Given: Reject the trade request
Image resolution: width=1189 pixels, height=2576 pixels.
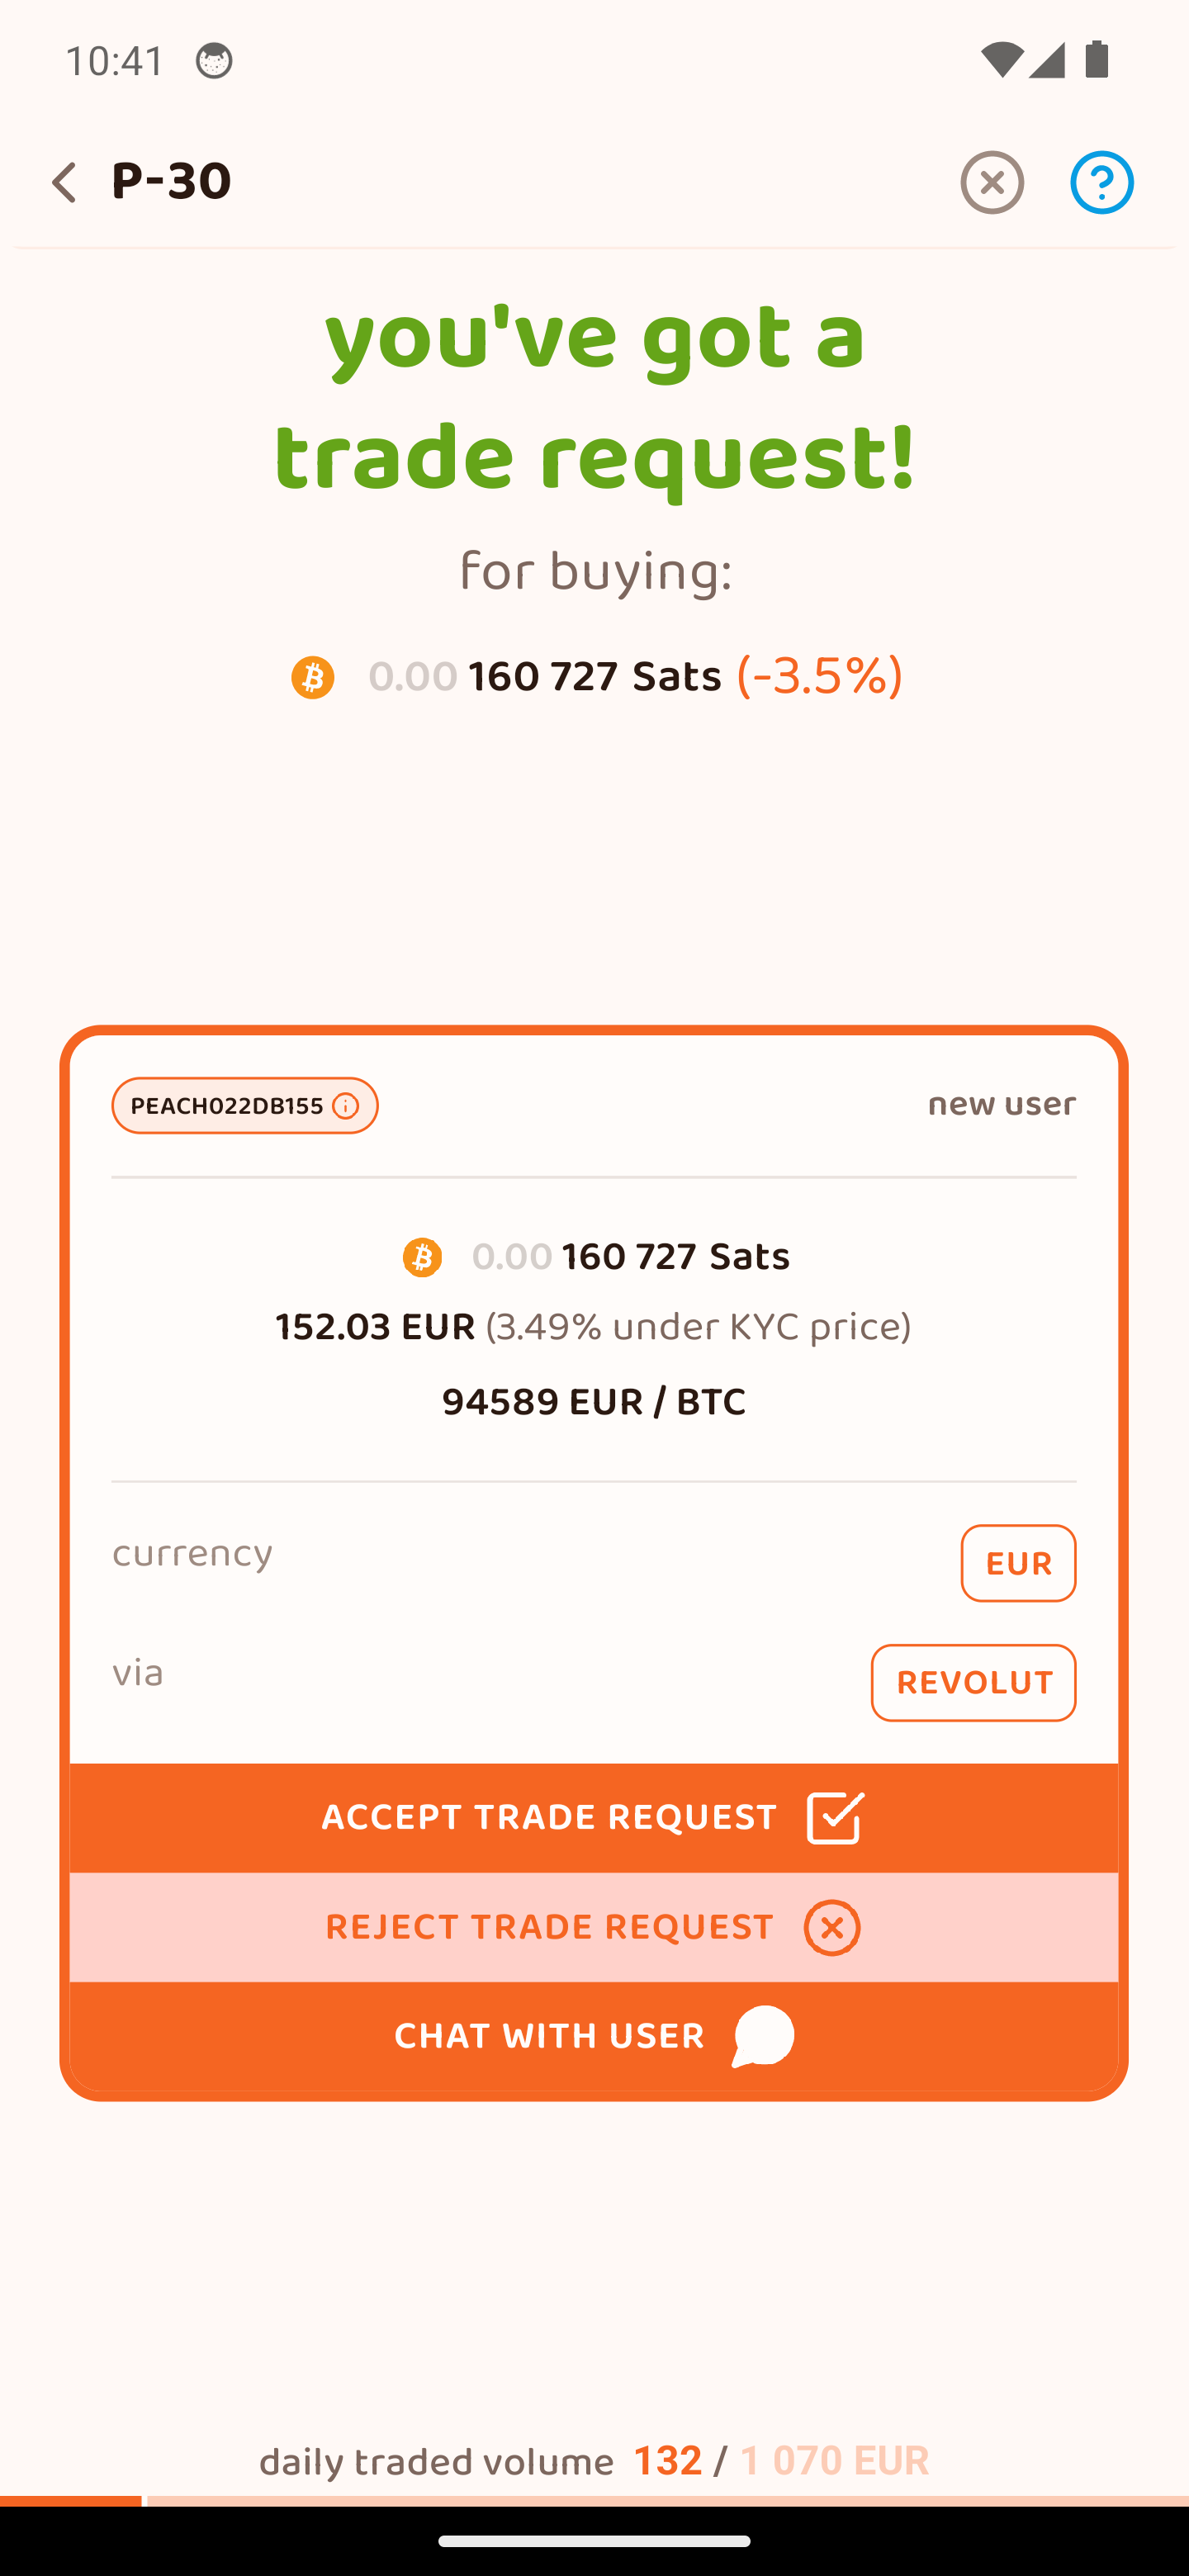Looking at the screenshot, I should (x=548, y=1927).
